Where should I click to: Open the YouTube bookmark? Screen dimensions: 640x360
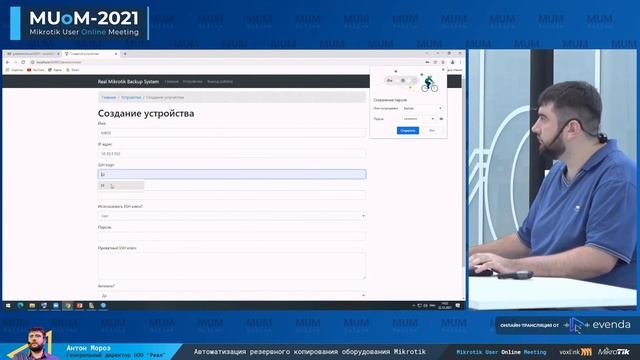[36, 70]
